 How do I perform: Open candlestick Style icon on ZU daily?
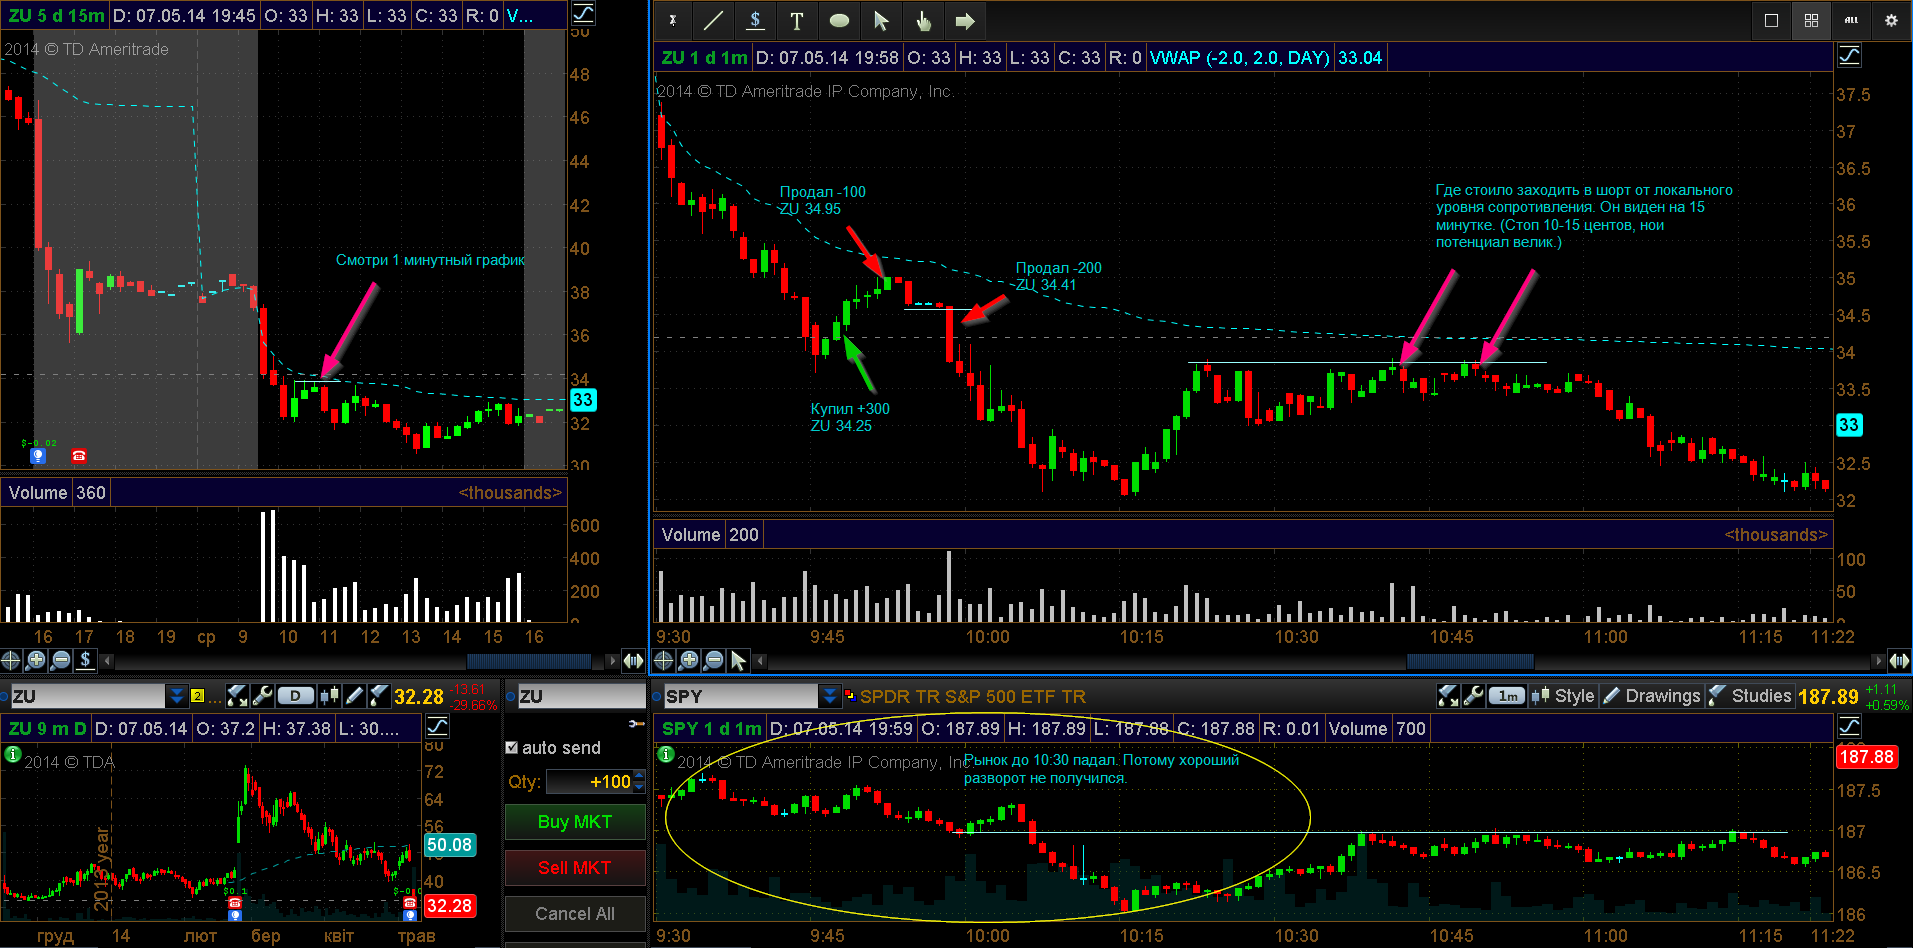(329, 696)
